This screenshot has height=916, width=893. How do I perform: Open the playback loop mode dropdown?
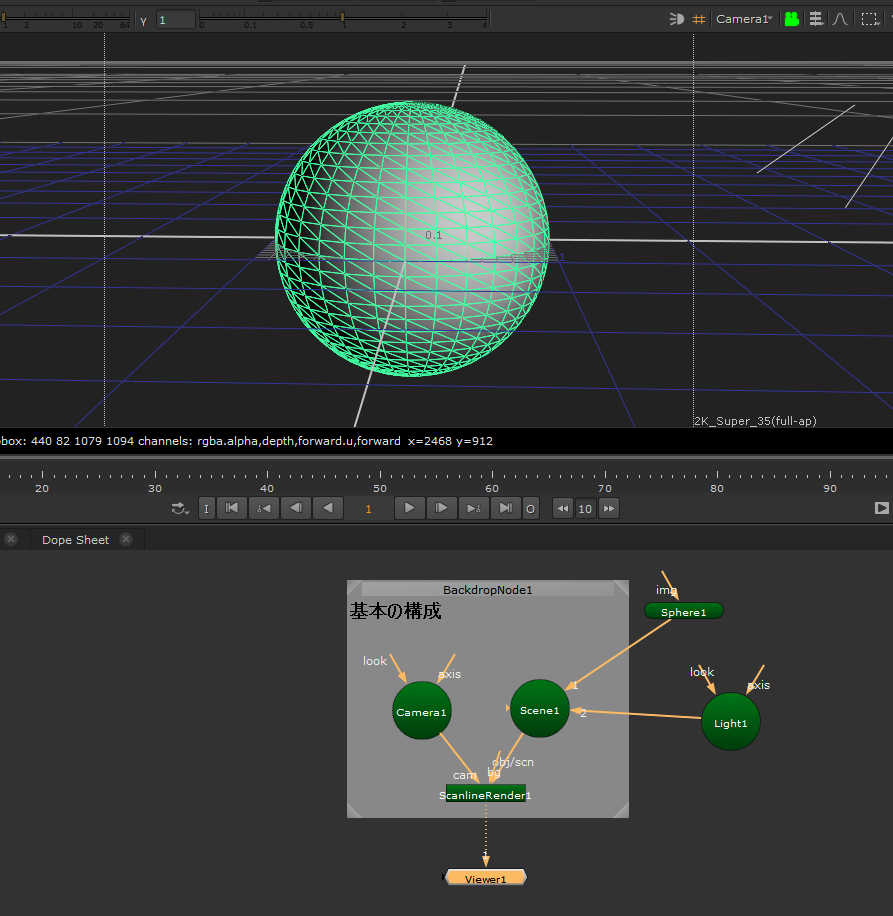coord(180,509)
